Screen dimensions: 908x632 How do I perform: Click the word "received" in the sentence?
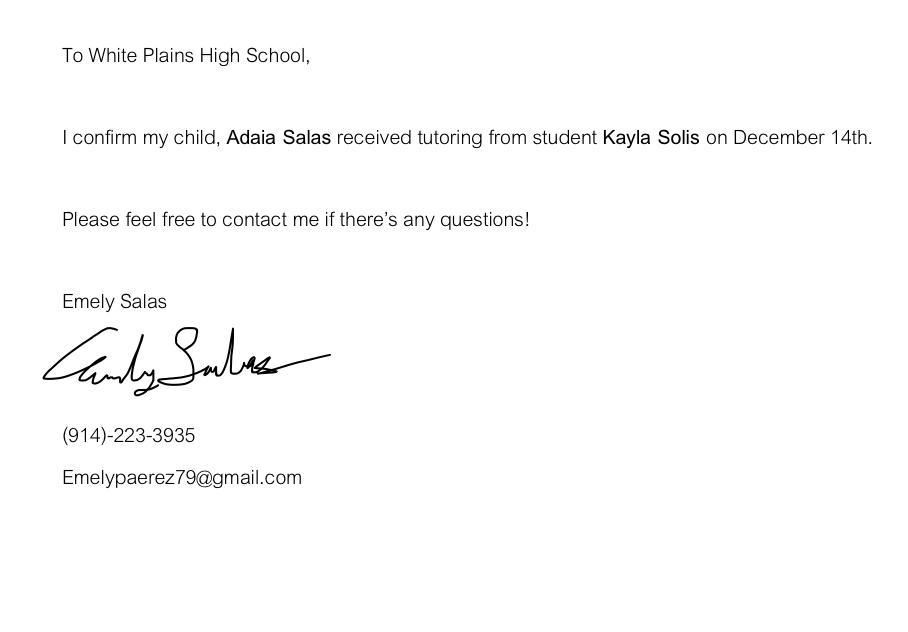pyautogui.click(x=373, y=138)
